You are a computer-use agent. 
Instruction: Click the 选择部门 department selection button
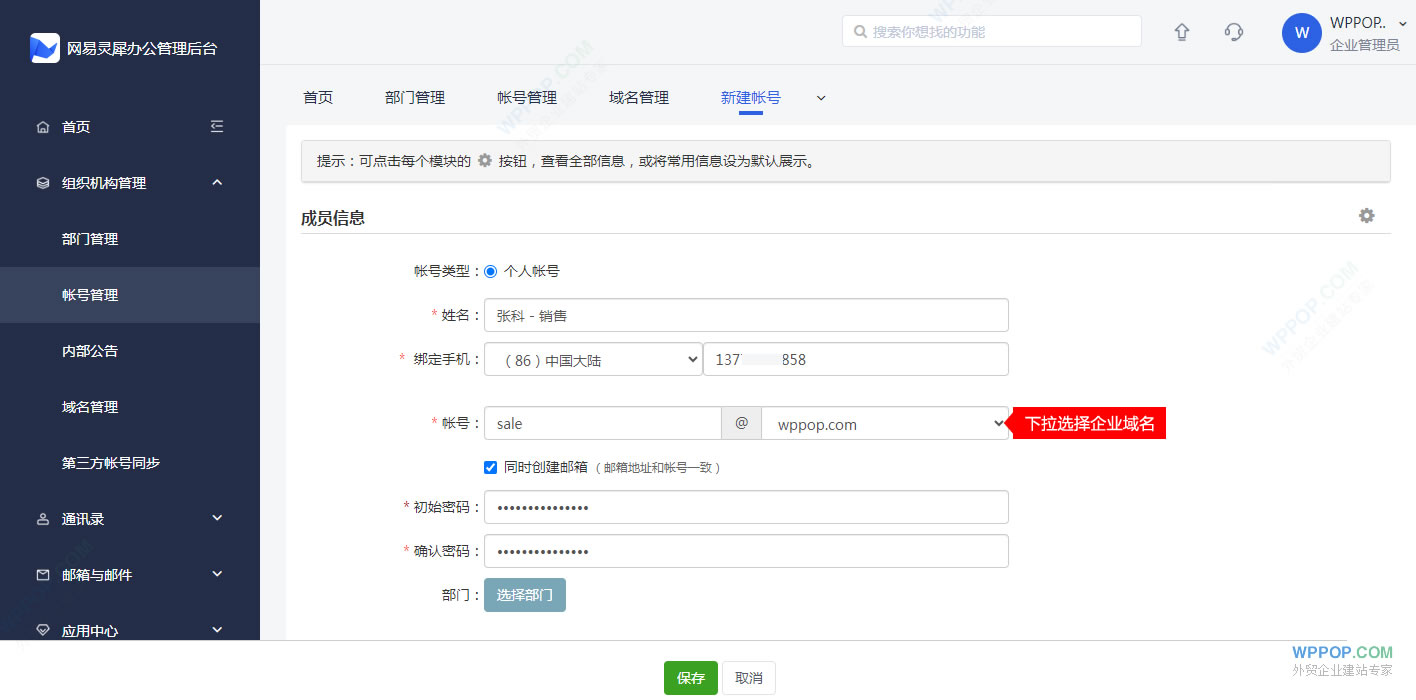524,594
